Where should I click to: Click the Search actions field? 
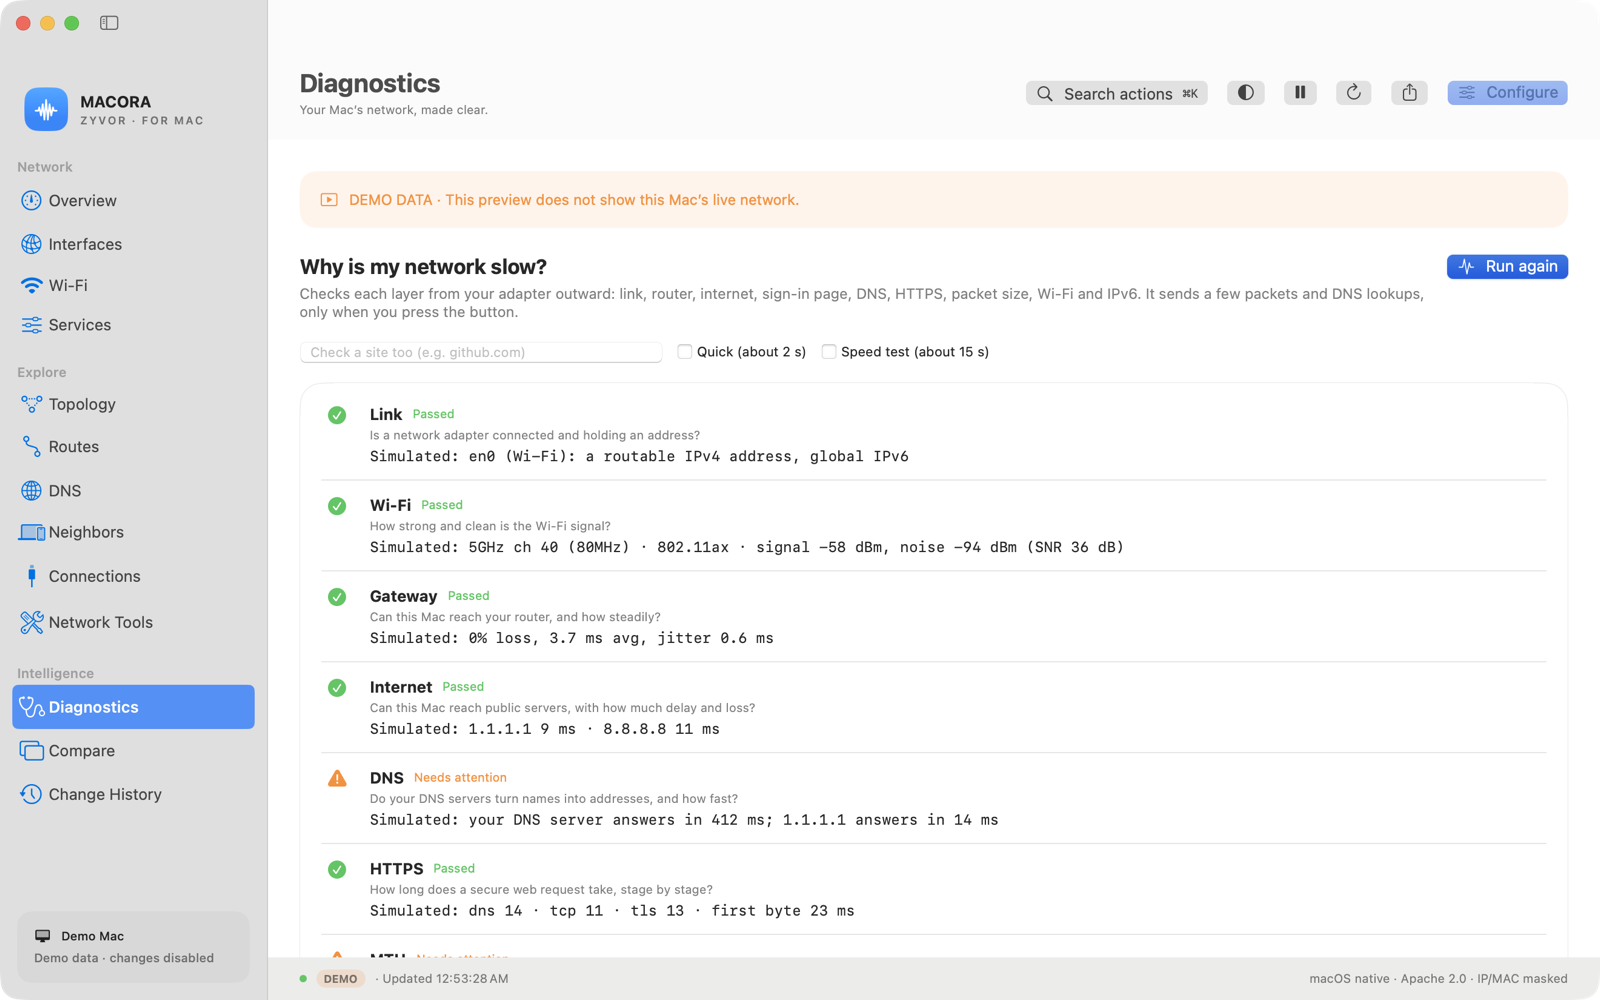click(x=1116, y=93)
